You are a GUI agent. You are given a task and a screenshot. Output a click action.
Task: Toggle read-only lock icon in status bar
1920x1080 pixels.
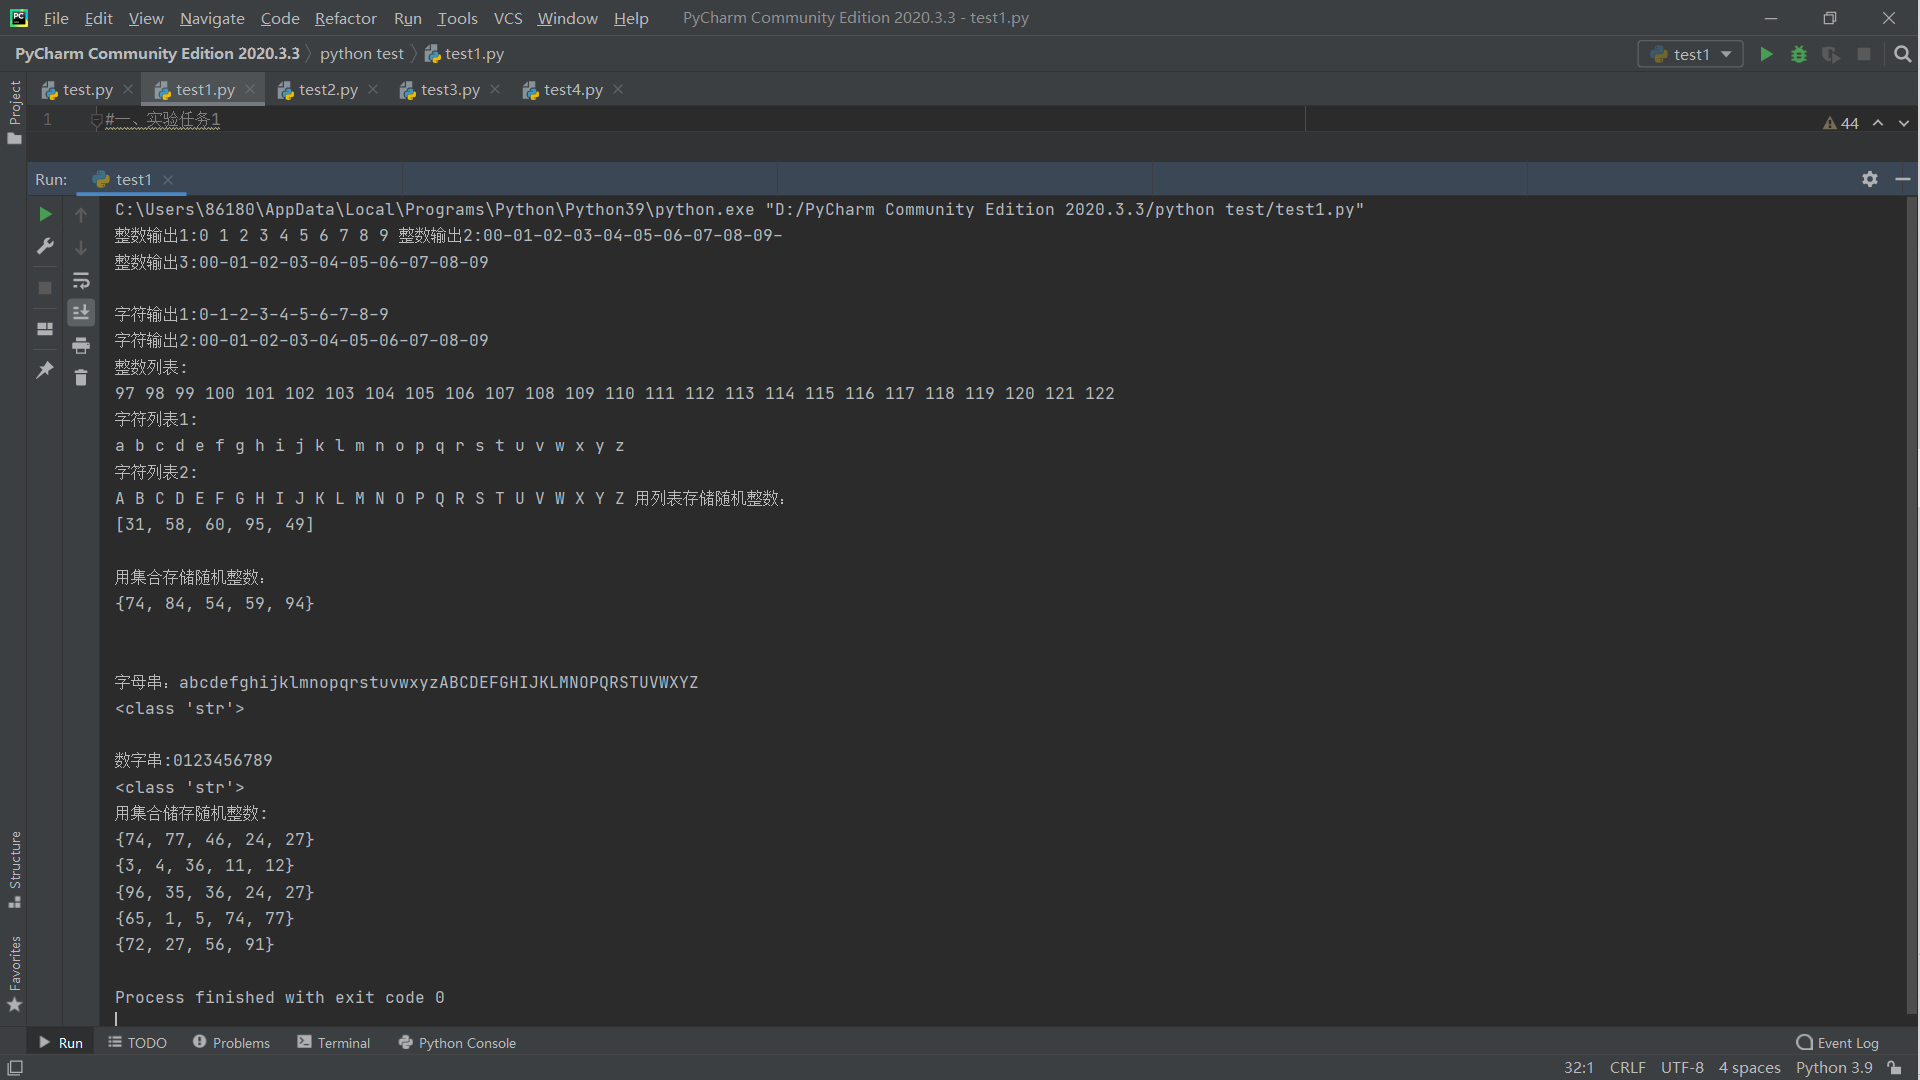coord(1894,1068)
